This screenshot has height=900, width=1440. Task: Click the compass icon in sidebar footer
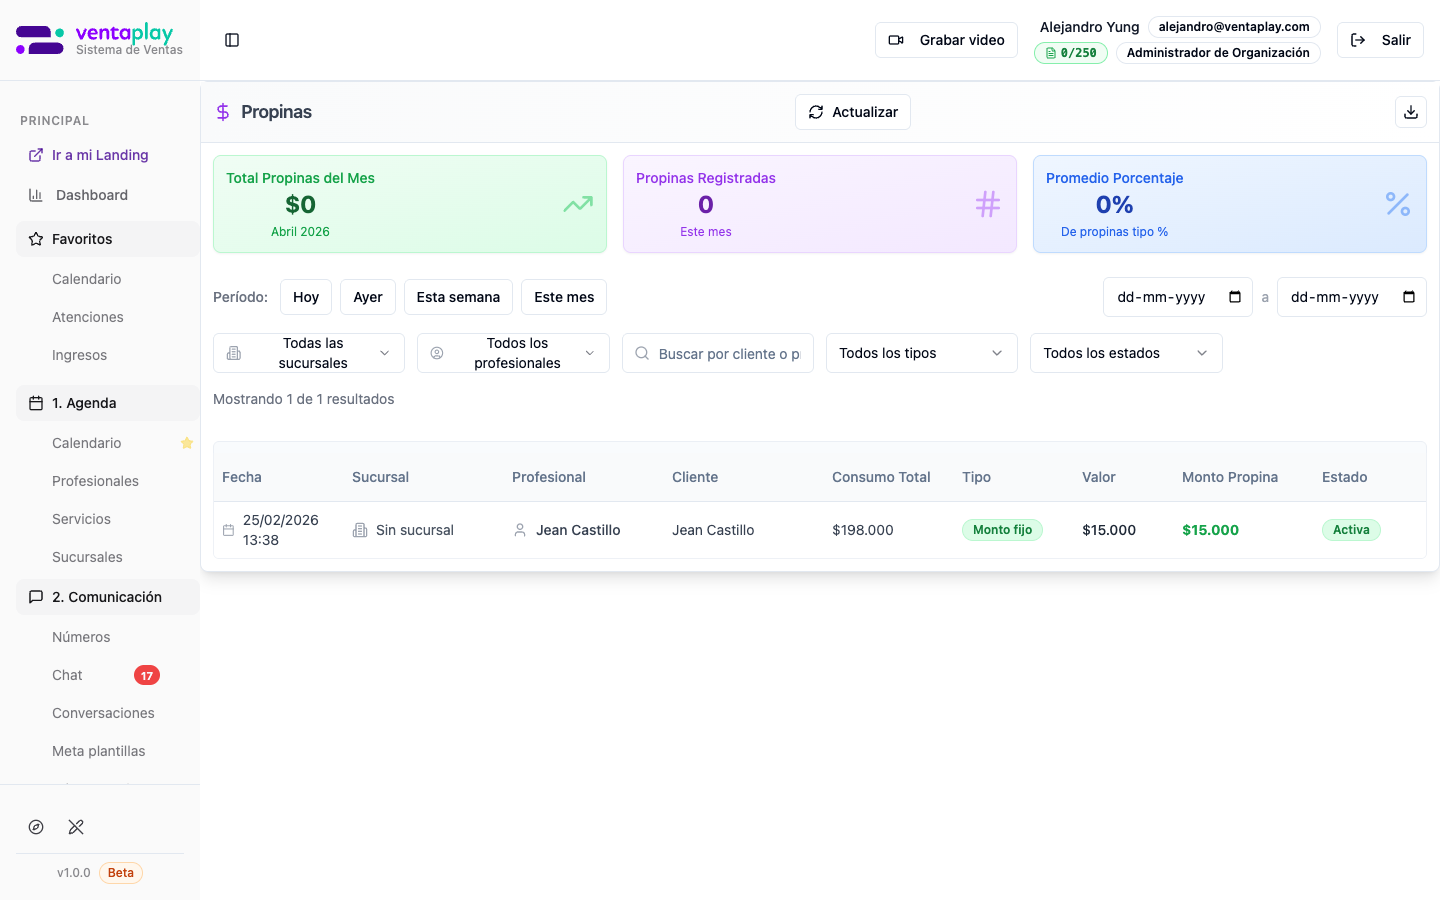[36, 827]
